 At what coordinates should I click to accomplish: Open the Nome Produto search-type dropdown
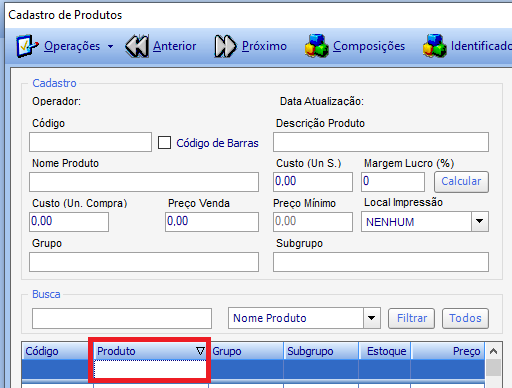(x=304, y=318)
